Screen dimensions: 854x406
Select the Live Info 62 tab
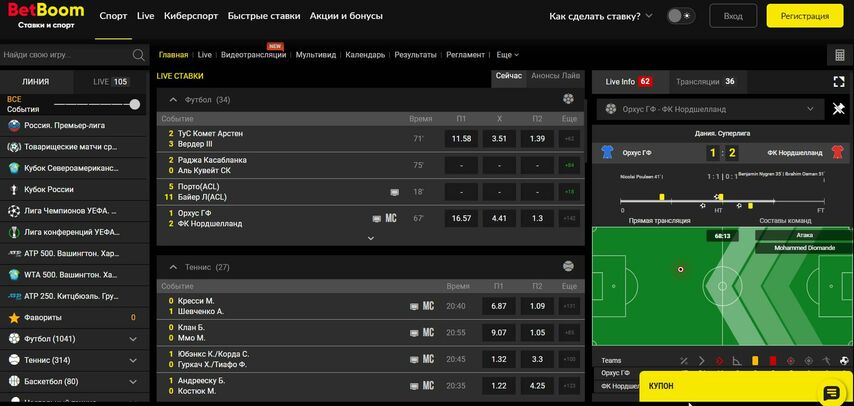pyautogui.click(x=629, y=81)
